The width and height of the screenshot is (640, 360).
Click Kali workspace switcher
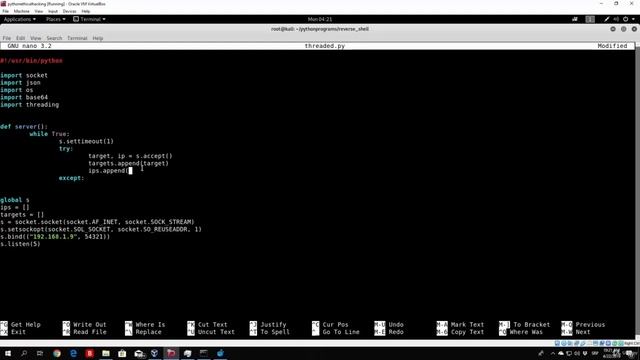pyautogui.click(x=590, y=19)
